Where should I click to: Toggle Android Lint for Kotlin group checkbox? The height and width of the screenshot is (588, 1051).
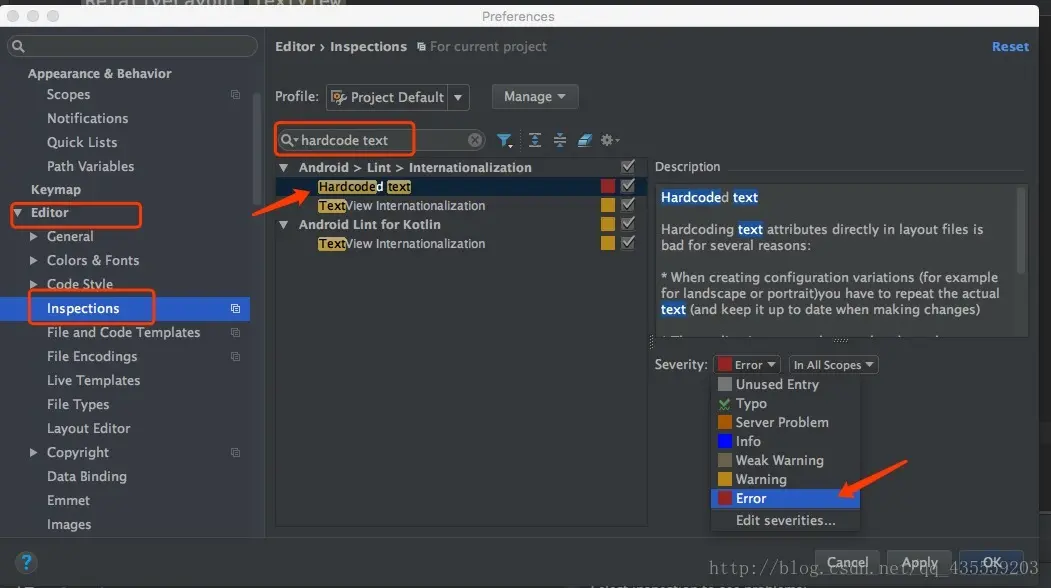[x=627, y=223]
